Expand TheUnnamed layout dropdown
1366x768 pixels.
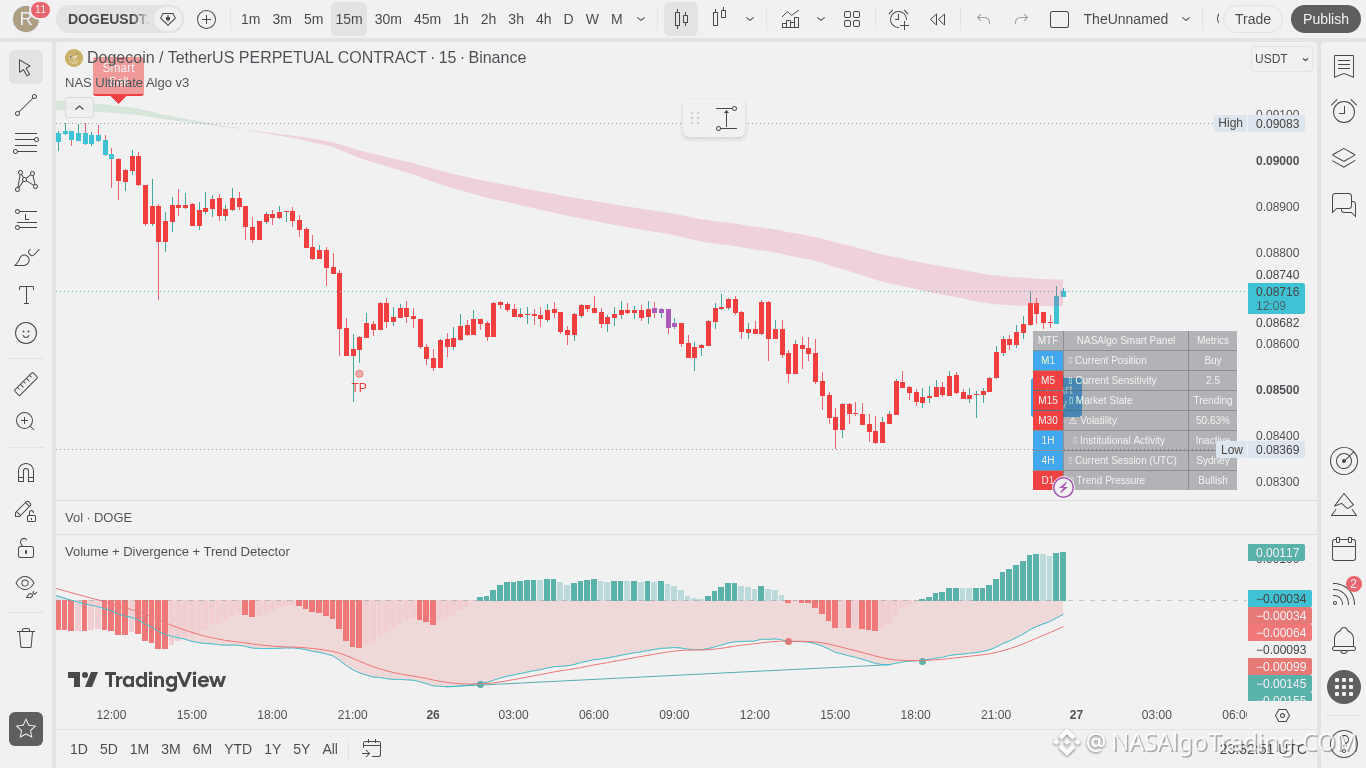pyautogui.click(x=1186, y=19)
